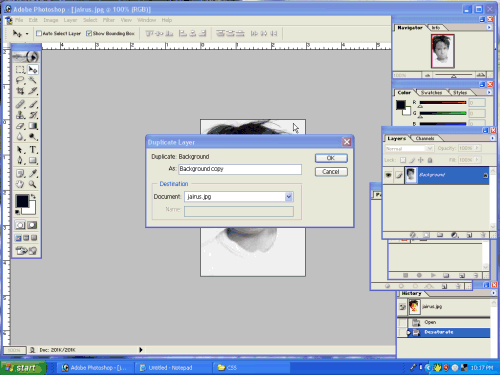Open the Layers palette flyout menu
Viewport: 500px width, 375px height.
tap(492, 138)
